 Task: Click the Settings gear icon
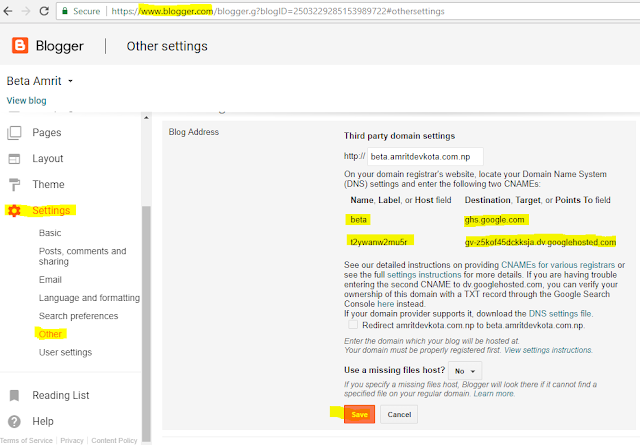[x=14, y=211]
